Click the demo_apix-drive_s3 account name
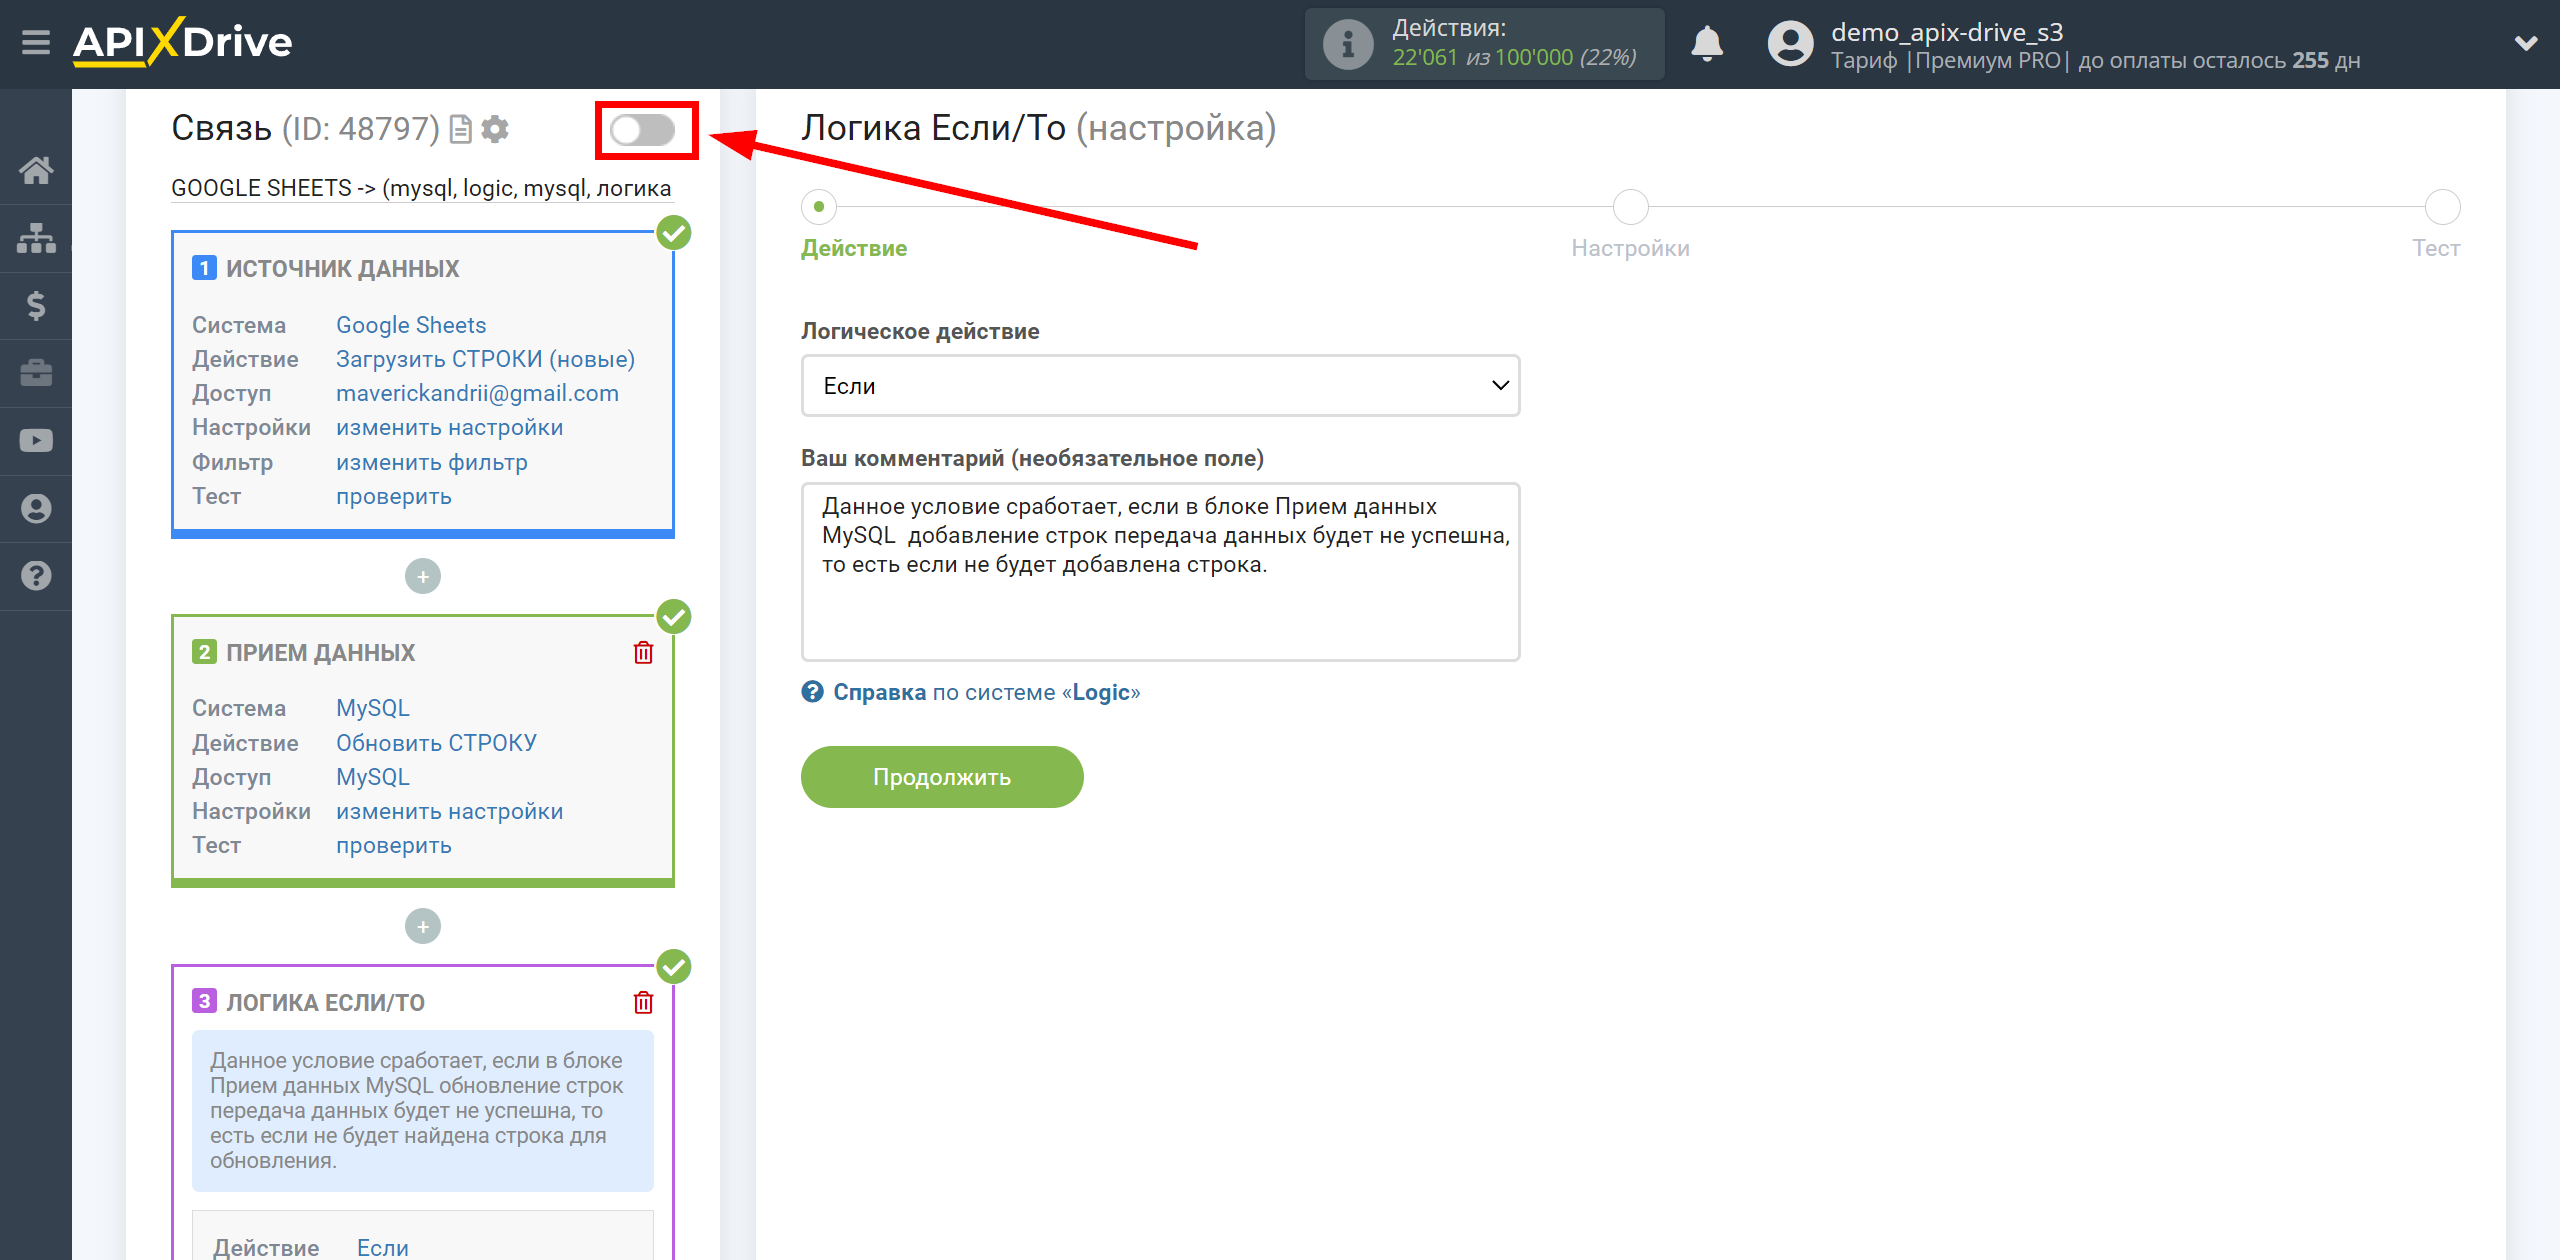Viewport: 2560px width, 1260px height. coord(1947,32)
